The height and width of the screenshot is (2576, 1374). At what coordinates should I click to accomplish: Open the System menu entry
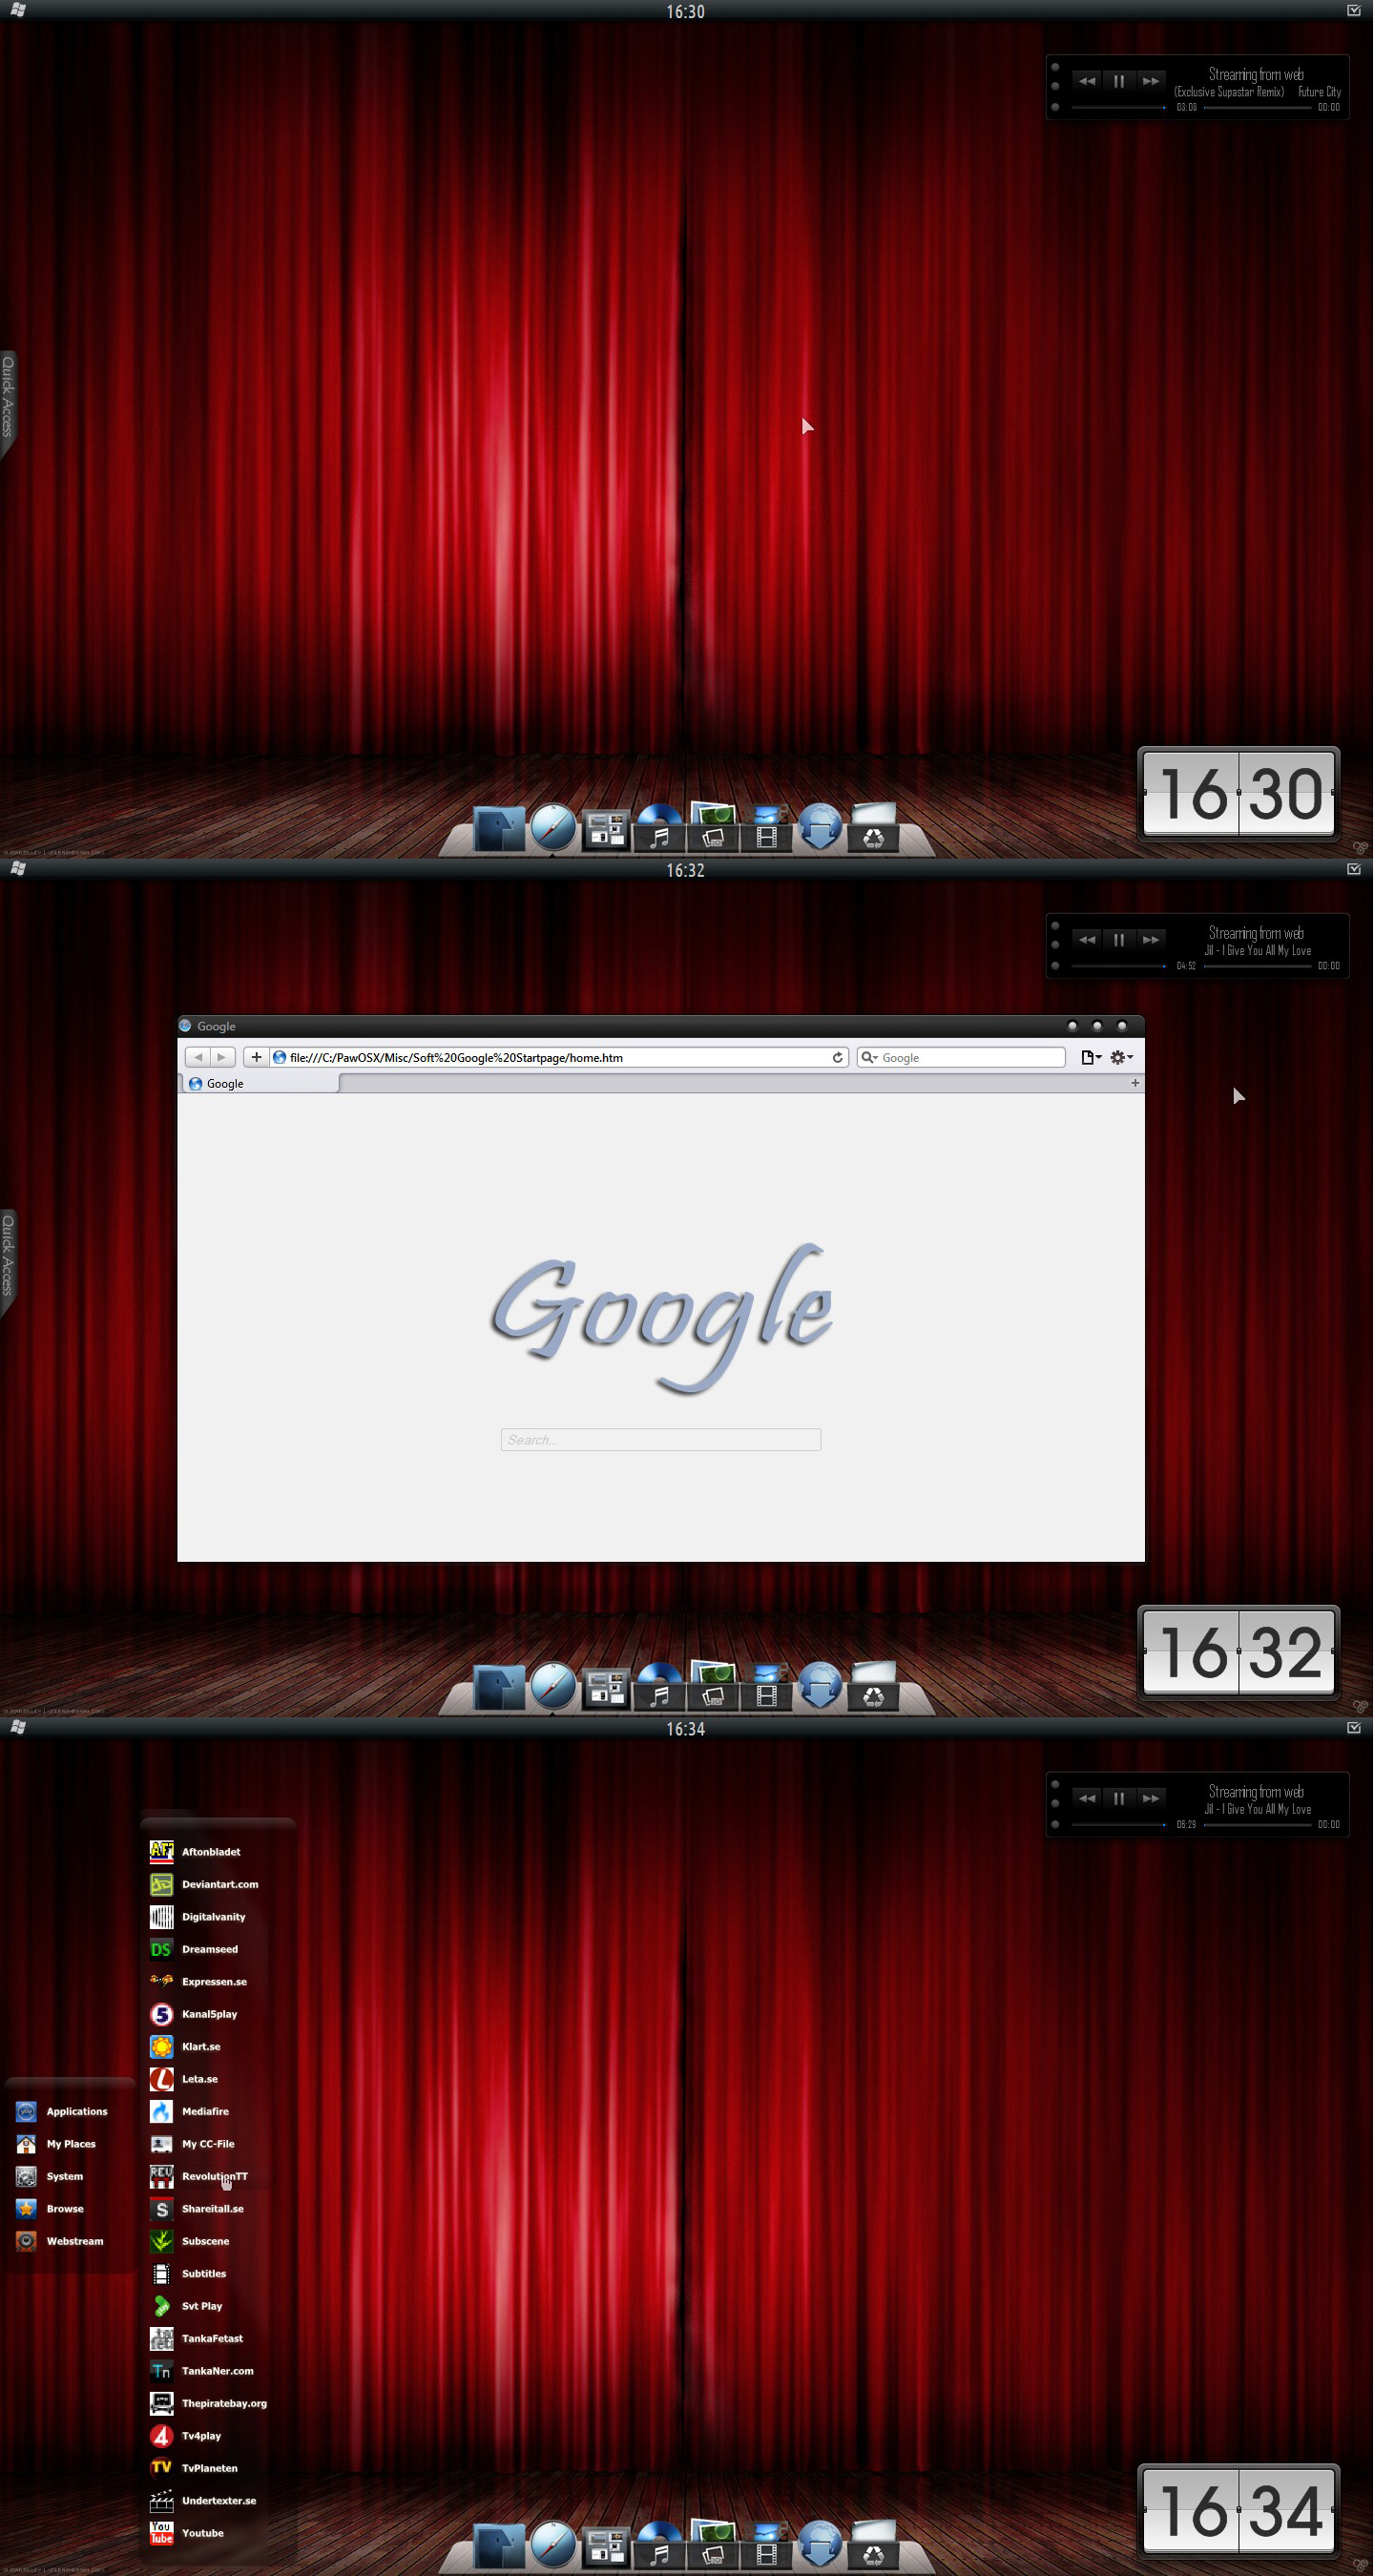[x=50, y=2176]
